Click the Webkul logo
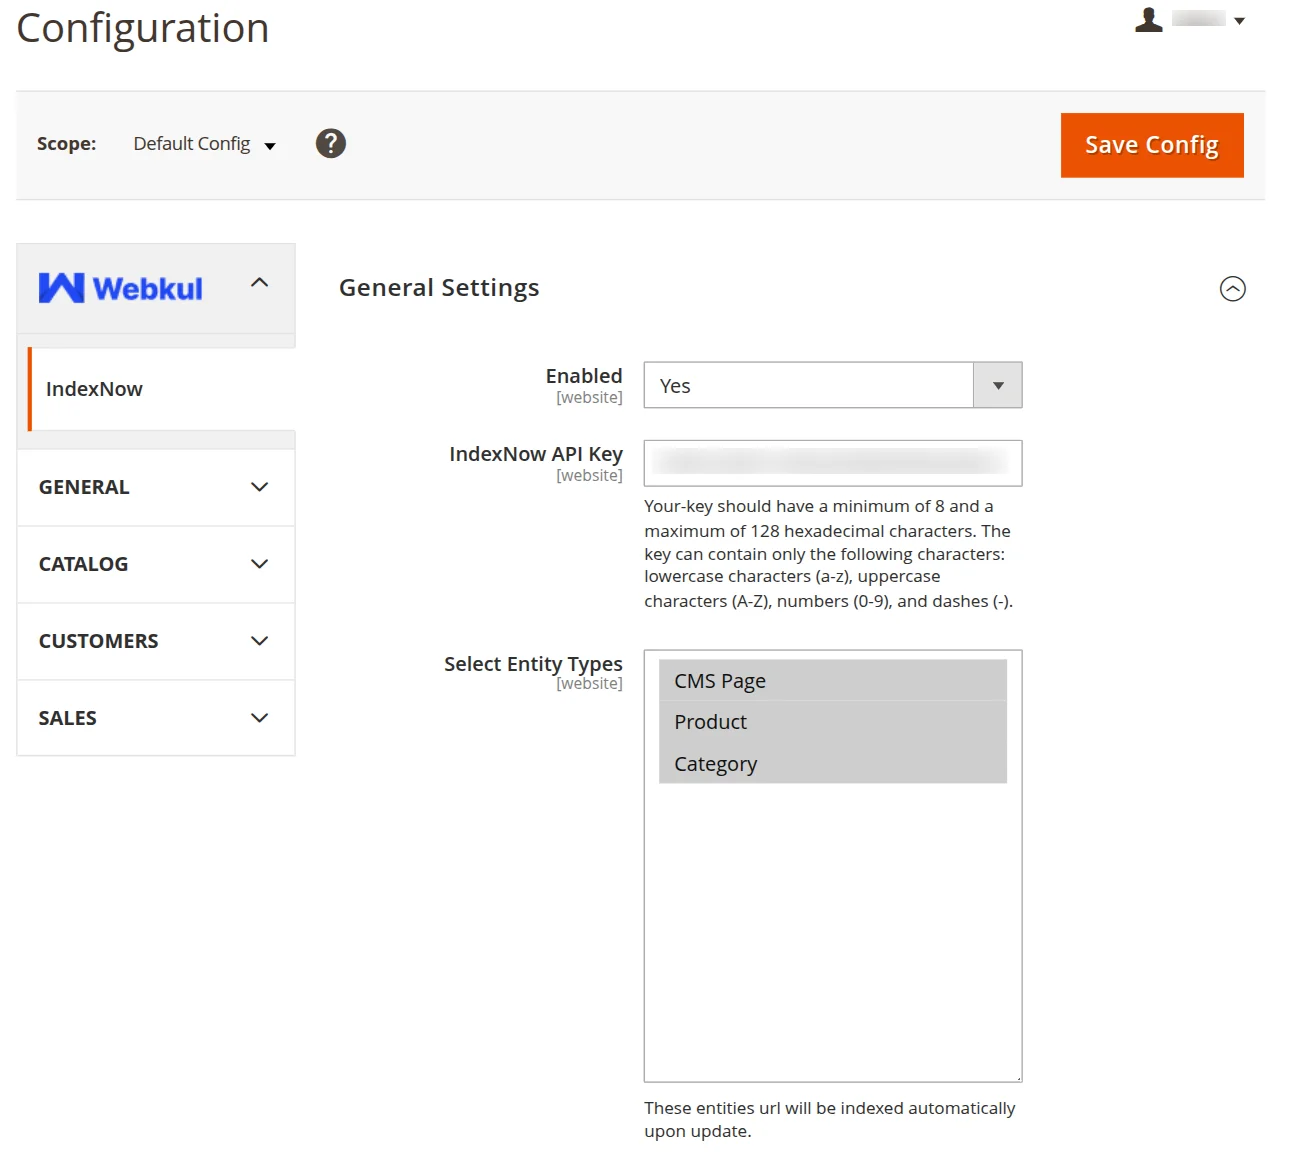Viewport: 1300px width, 1156px height. tap(121, 288)
